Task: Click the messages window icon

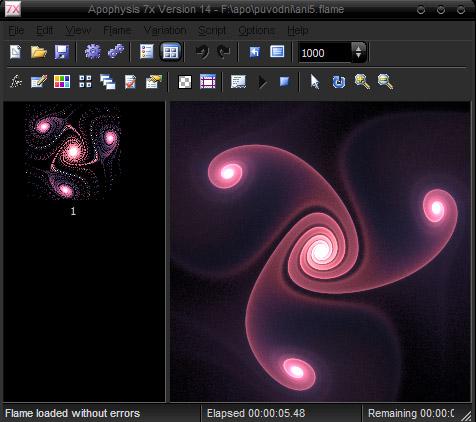Action: 238,82
